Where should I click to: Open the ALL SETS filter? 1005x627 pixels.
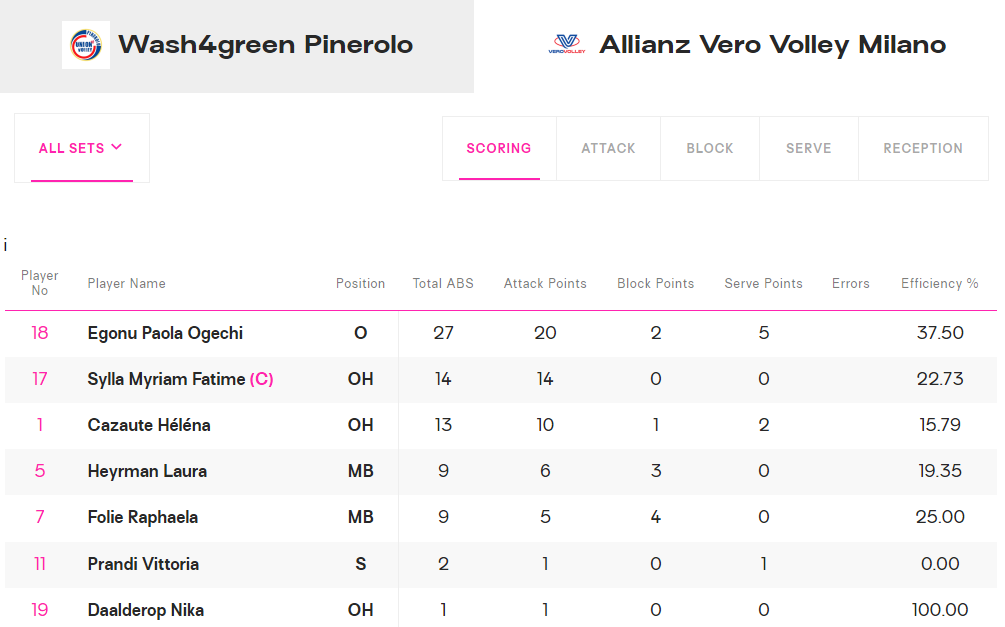click(82, 148)
